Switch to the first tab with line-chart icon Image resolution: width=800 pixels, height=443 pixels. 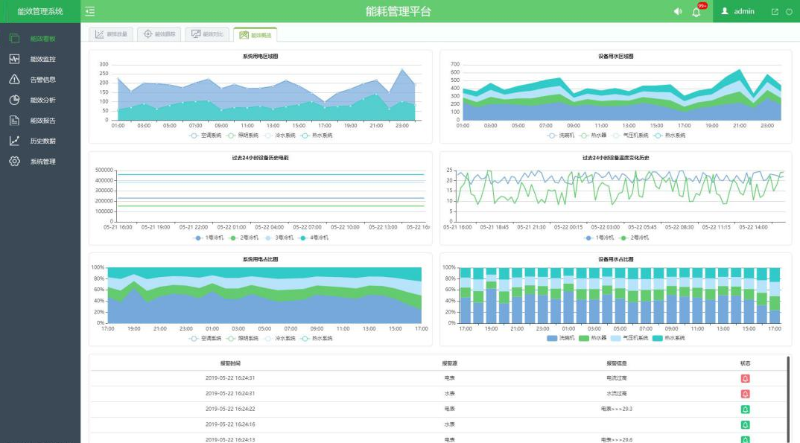coord(112,34)
